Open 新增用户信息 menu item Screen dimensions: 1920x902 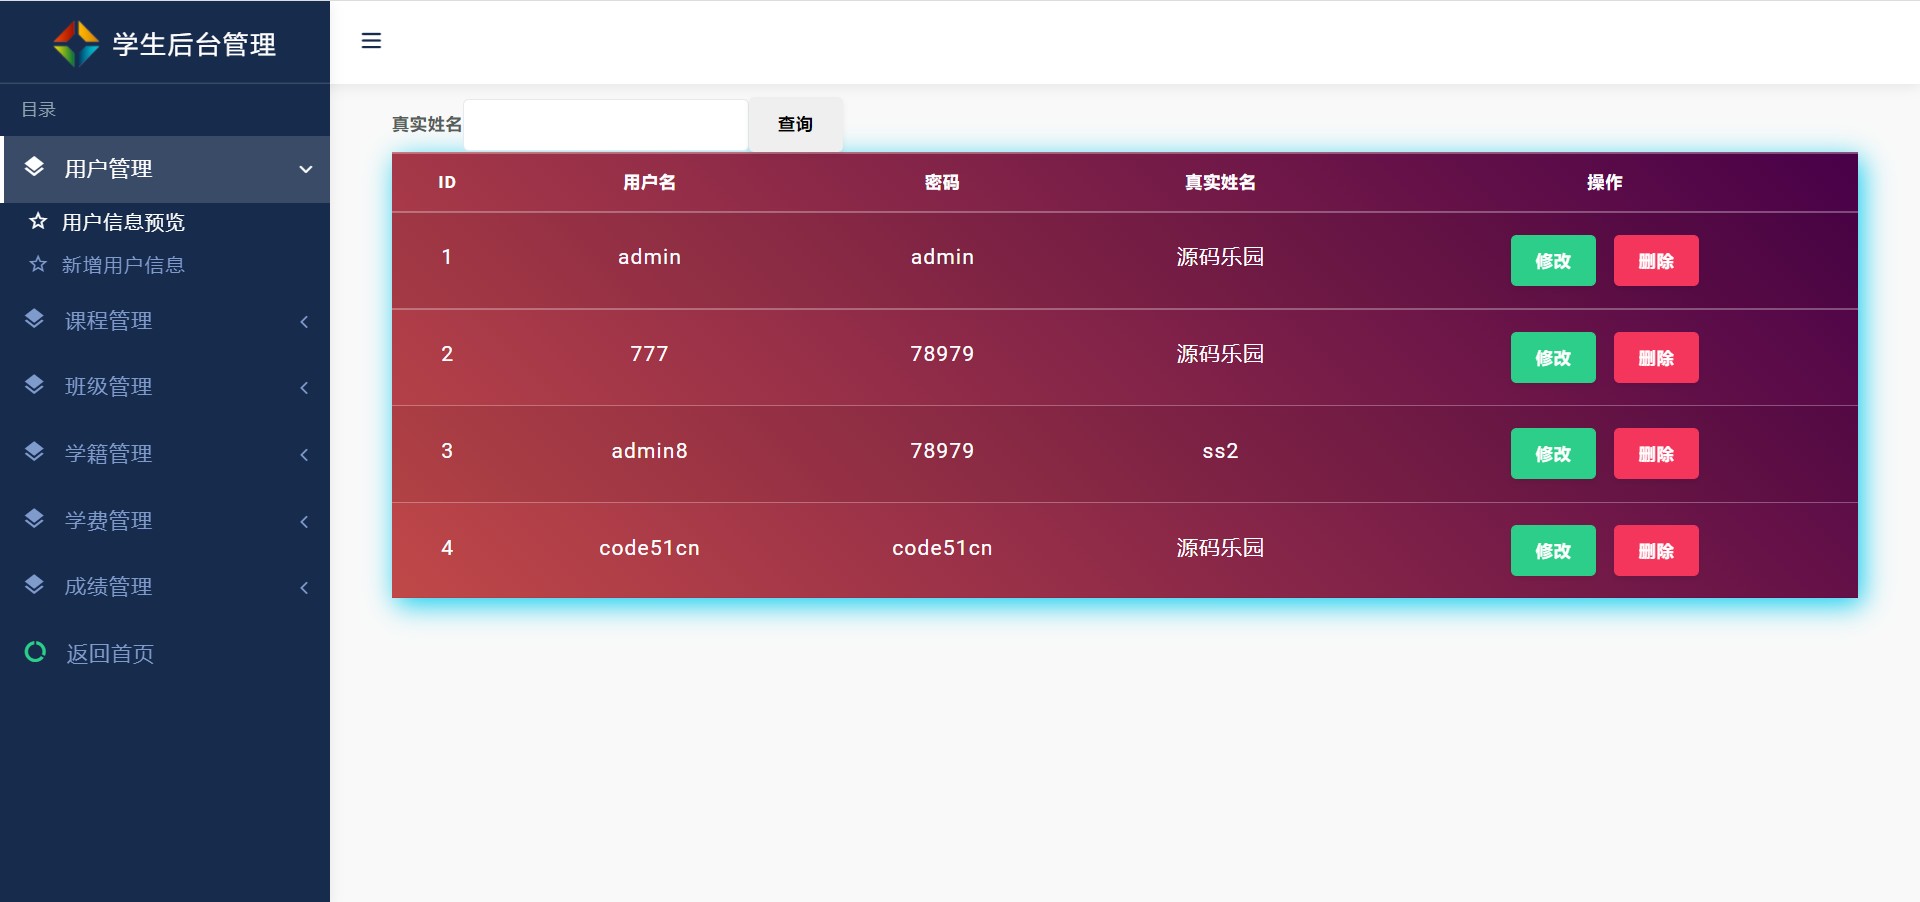pos(123,265)
